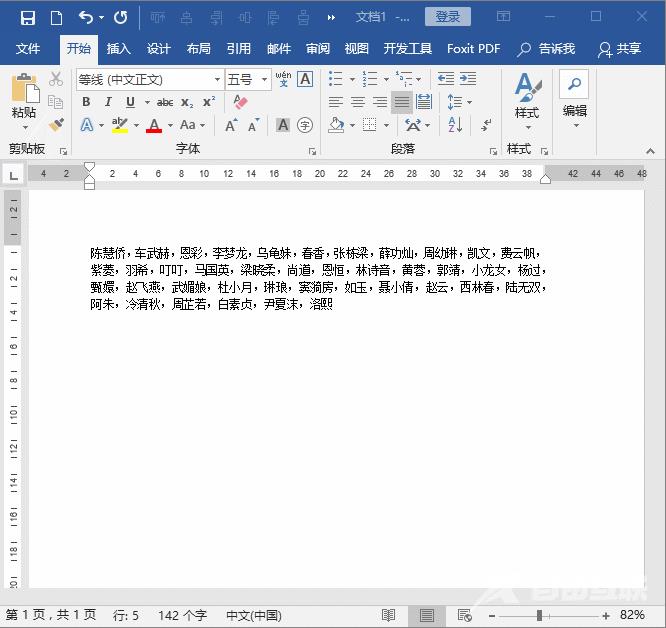Click the 登录 sign-in button

pyautogui.click(x=448, y=17)
